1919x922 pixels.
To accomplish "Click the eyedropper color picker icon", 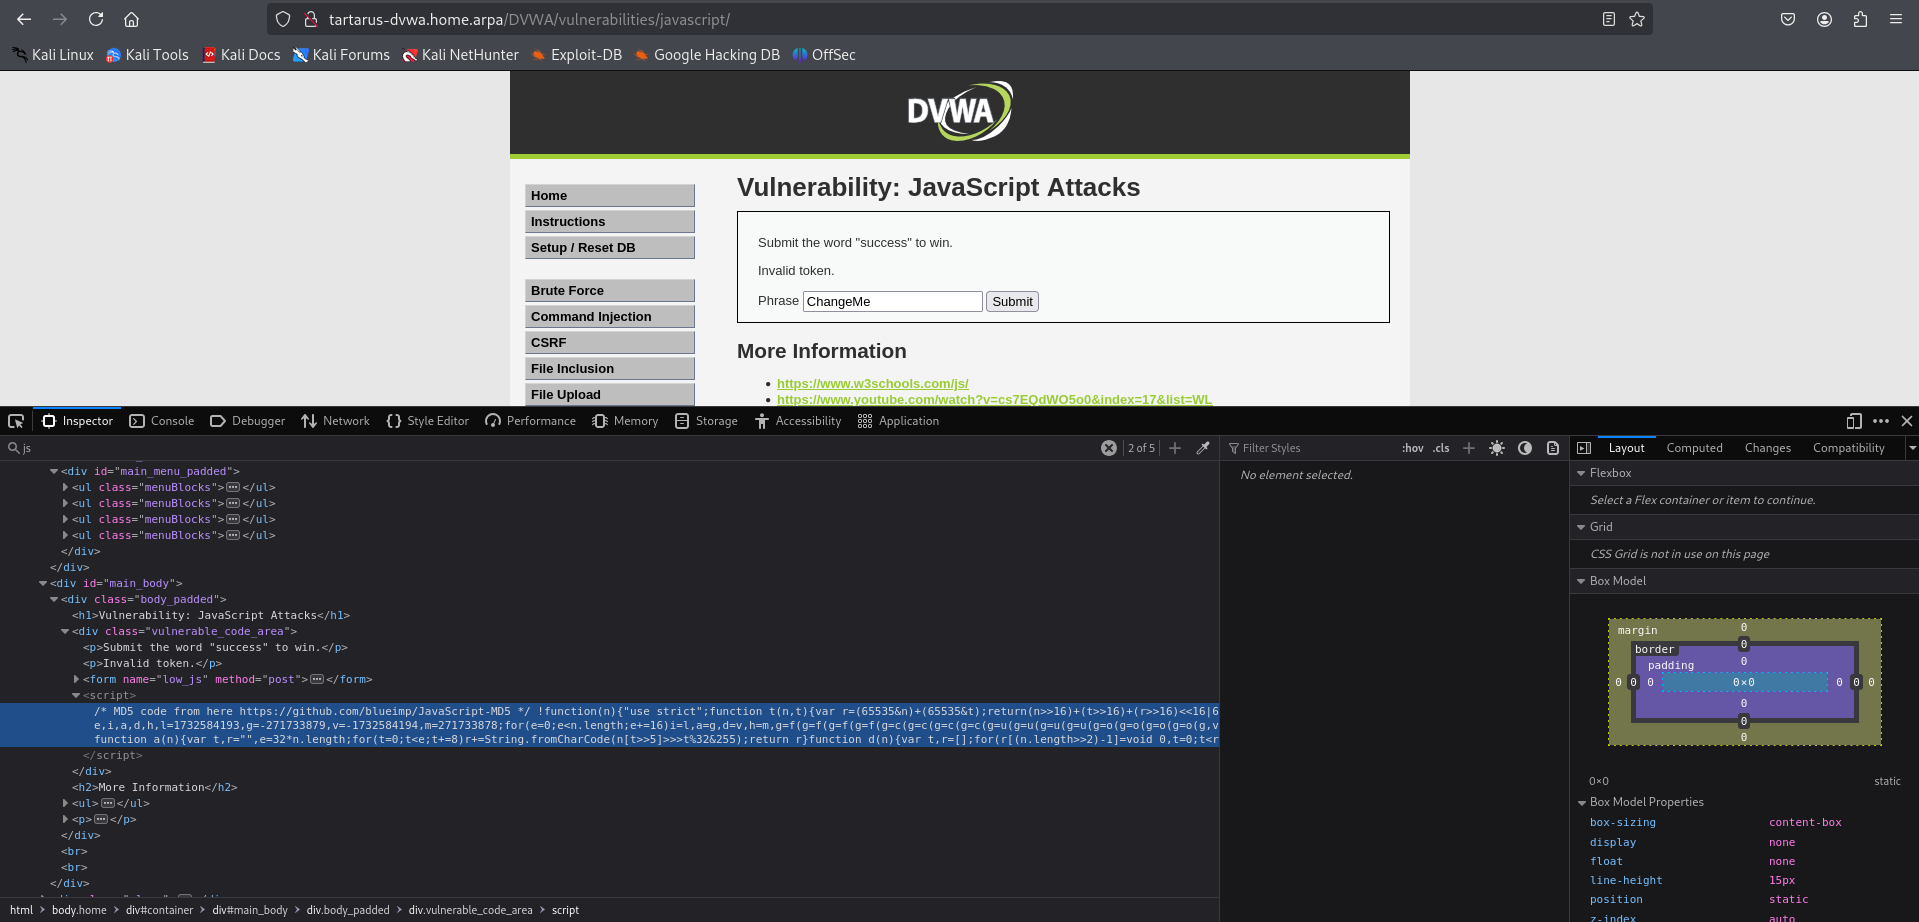I will (1203, 448).
